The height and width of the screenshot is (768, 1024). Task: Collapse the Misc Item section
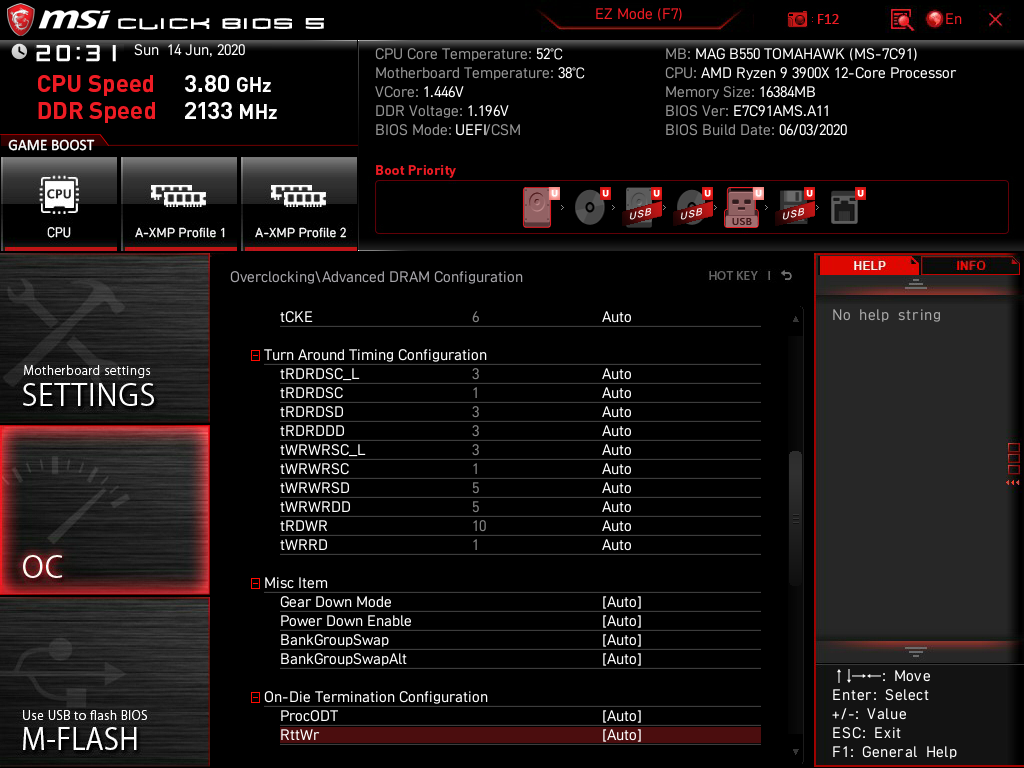[255, 583]
